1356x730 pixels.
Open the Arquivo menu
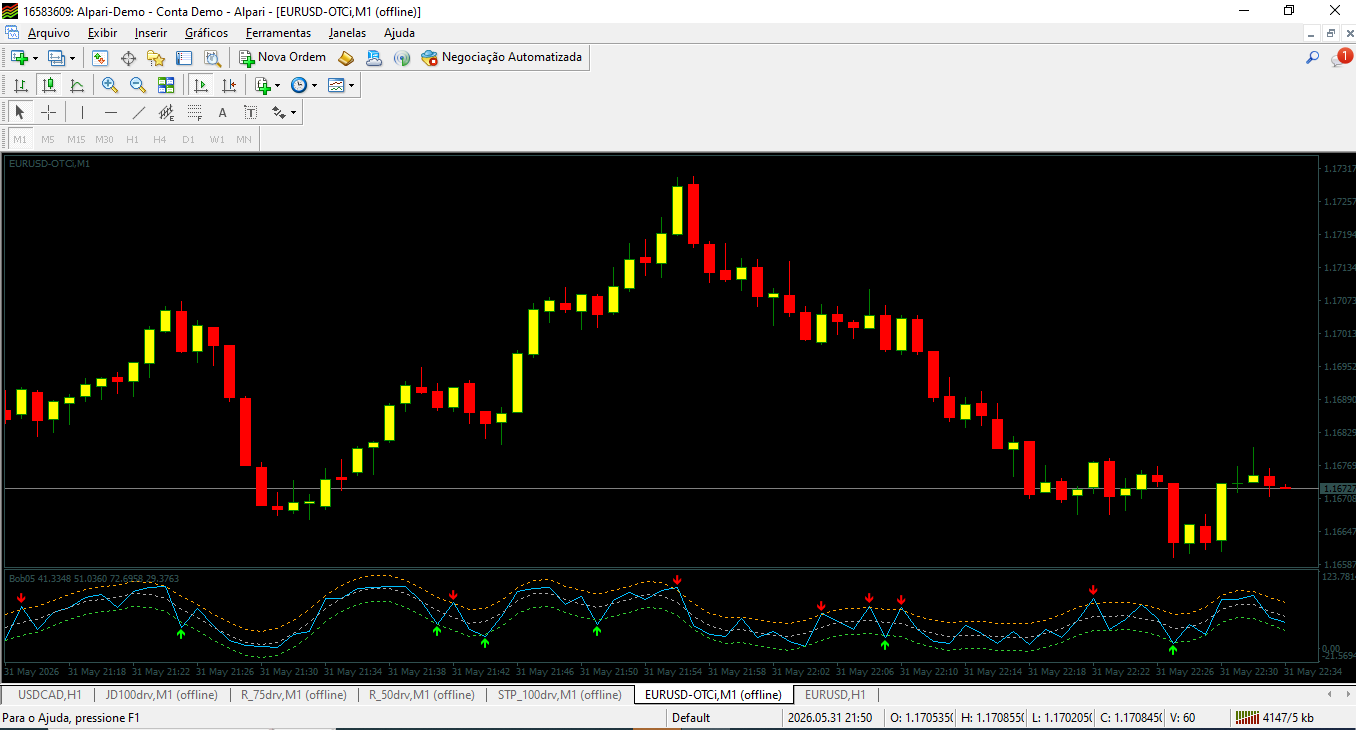click(49, 33)
